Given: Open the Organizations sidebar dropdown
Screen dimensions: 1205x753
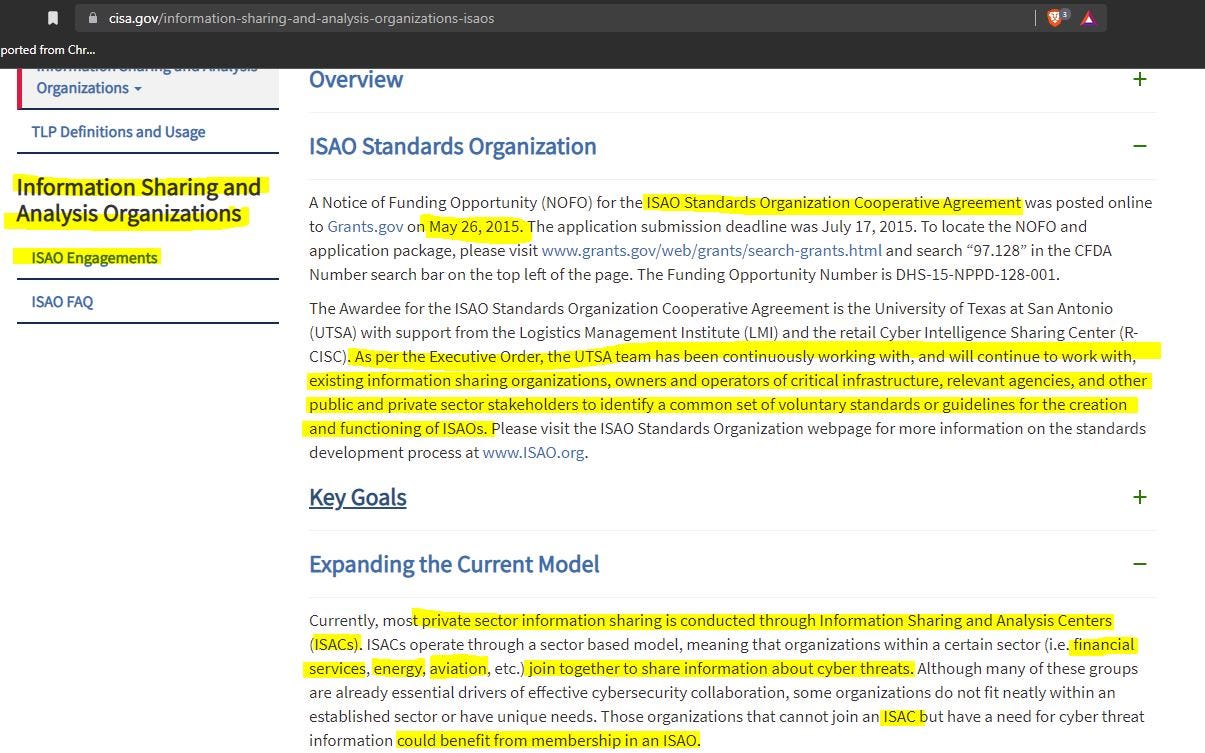Looking at the screenshot, I should click(x=89, y=88).
